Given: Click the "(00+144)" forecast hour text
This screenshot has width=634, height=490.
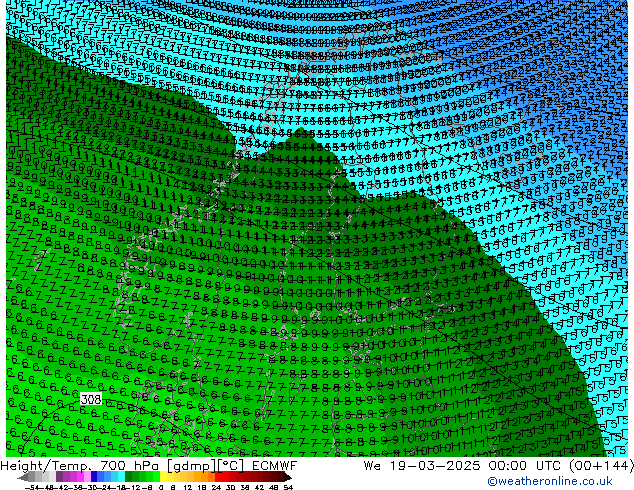Looking at the screenshot, I should [601, 466].
